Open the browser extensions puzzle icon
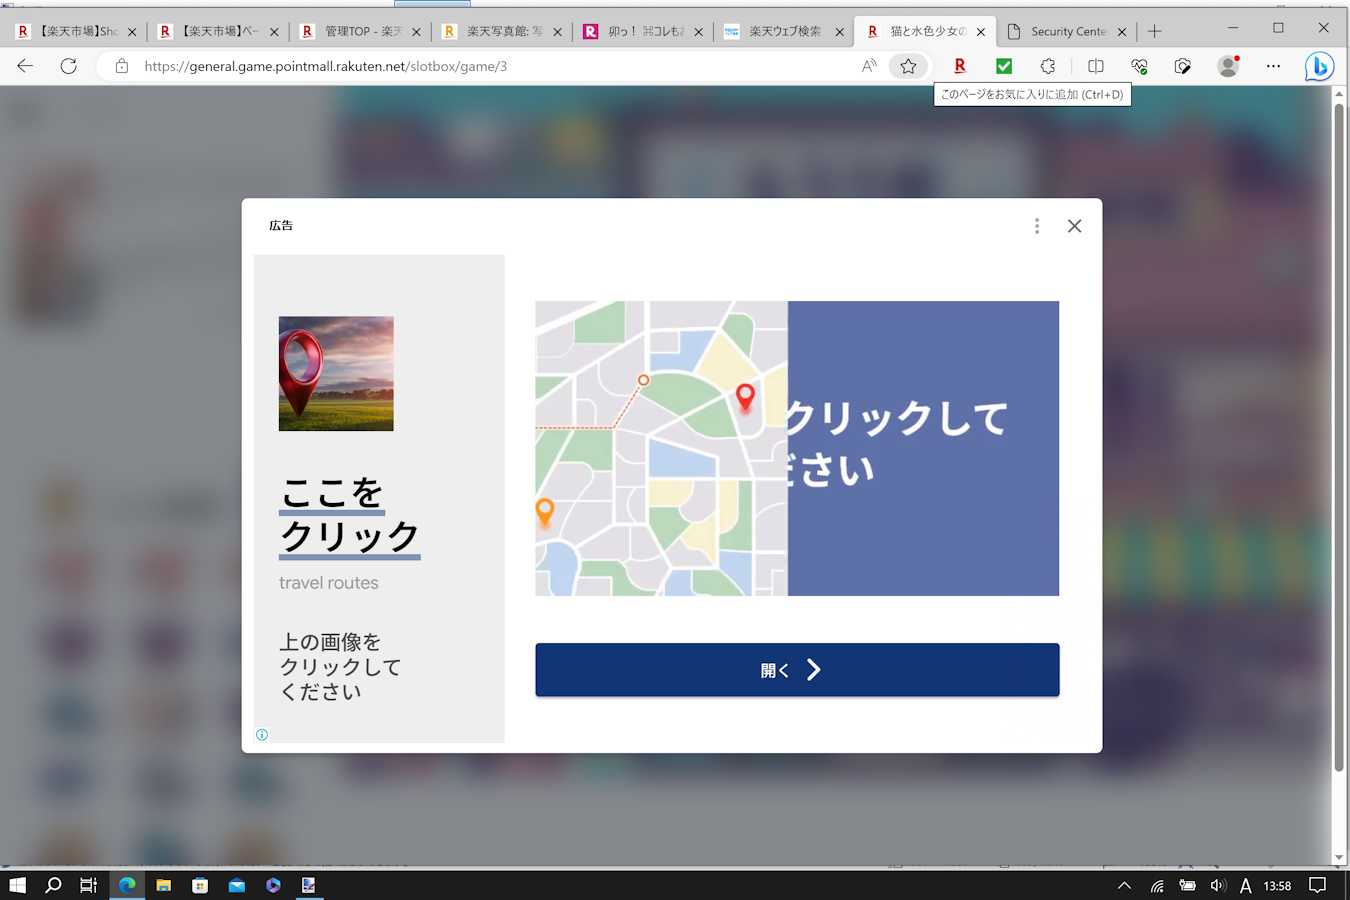The image size is (1350, 900). pyautogui.click(x=1048, y=66)
